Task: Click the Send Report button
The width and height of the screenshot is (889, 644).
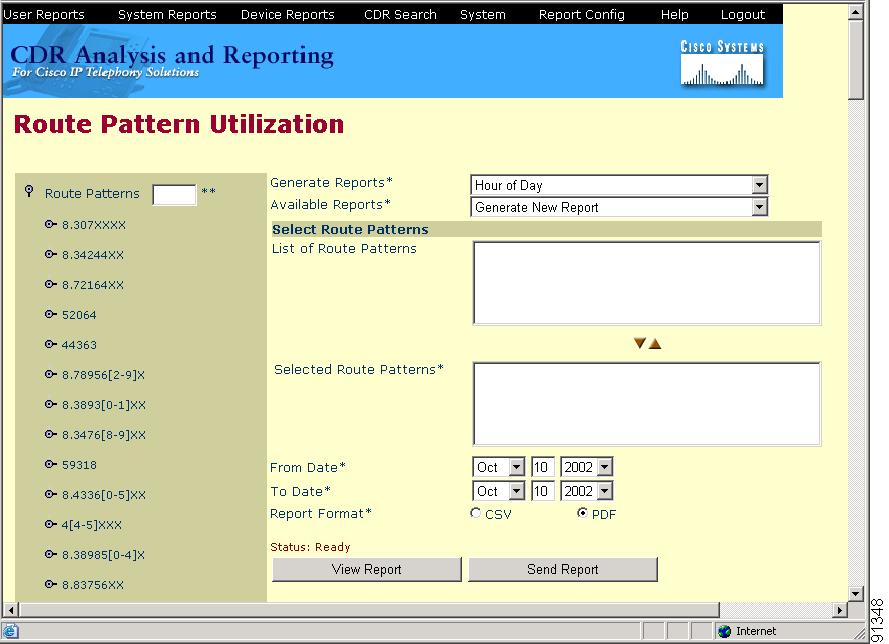Action: pyautogui.click(x=563, y=569)
